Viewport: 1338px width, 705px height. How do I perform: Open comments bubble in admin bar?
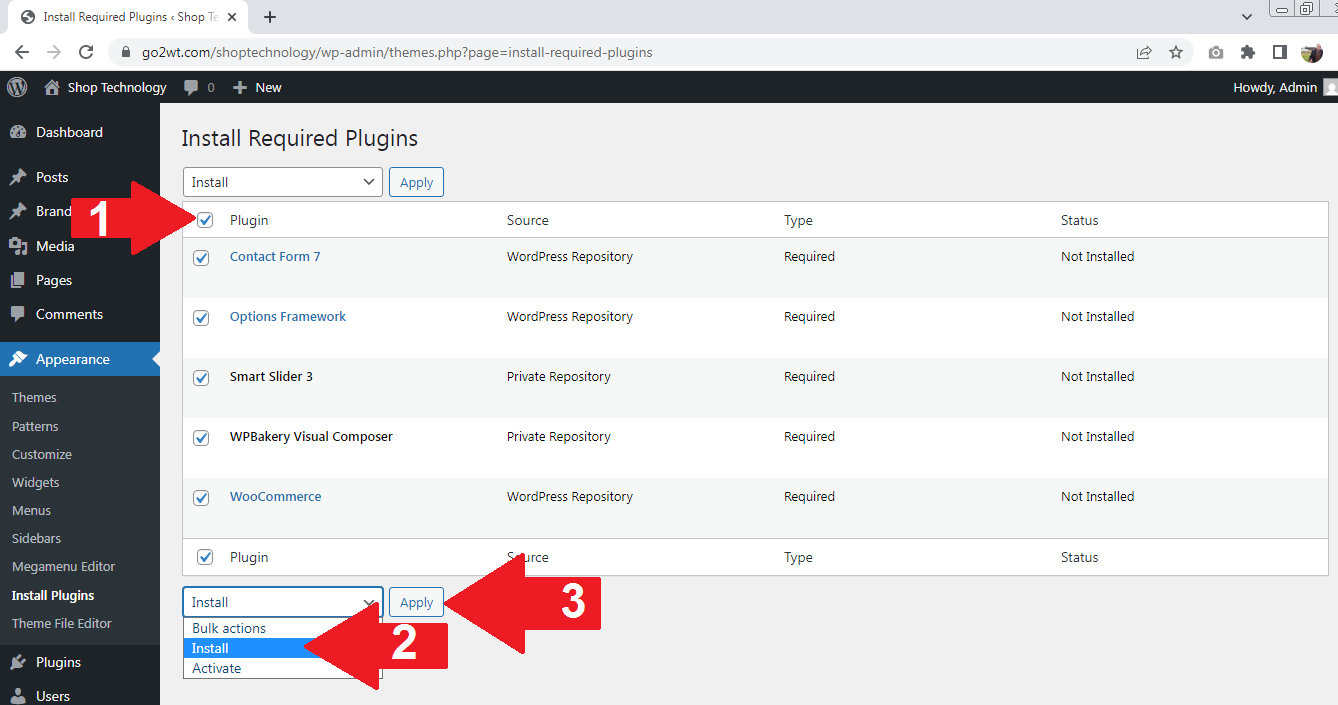(x=199, y=87)
